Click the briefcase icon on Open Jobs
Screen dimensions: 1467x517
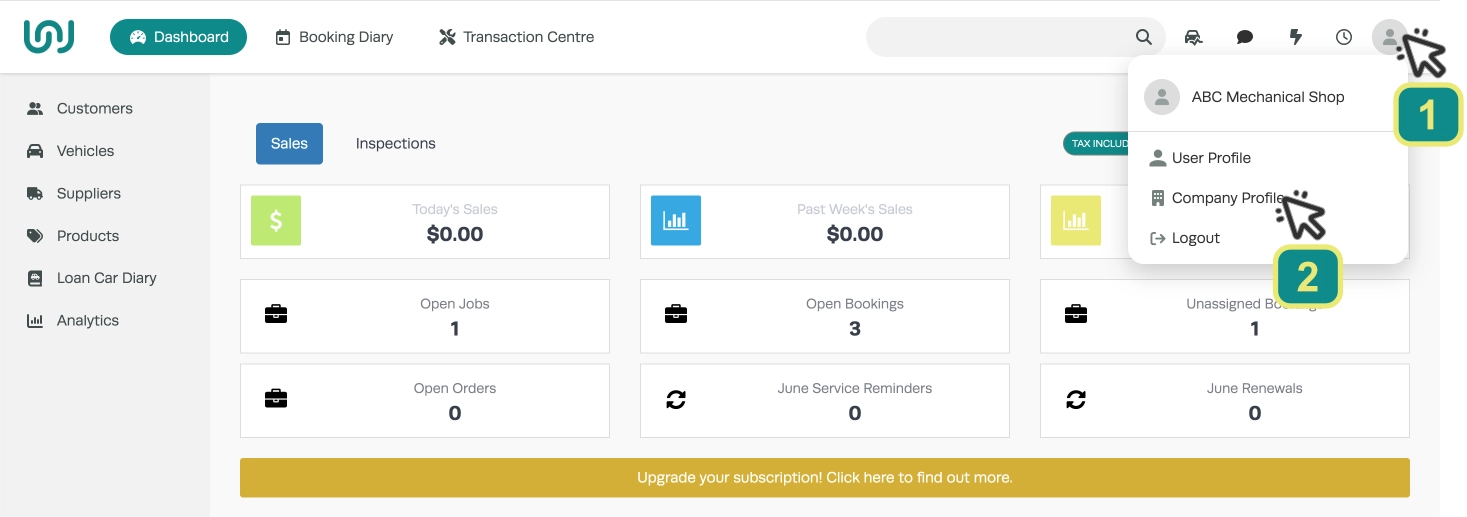point(276,314)
